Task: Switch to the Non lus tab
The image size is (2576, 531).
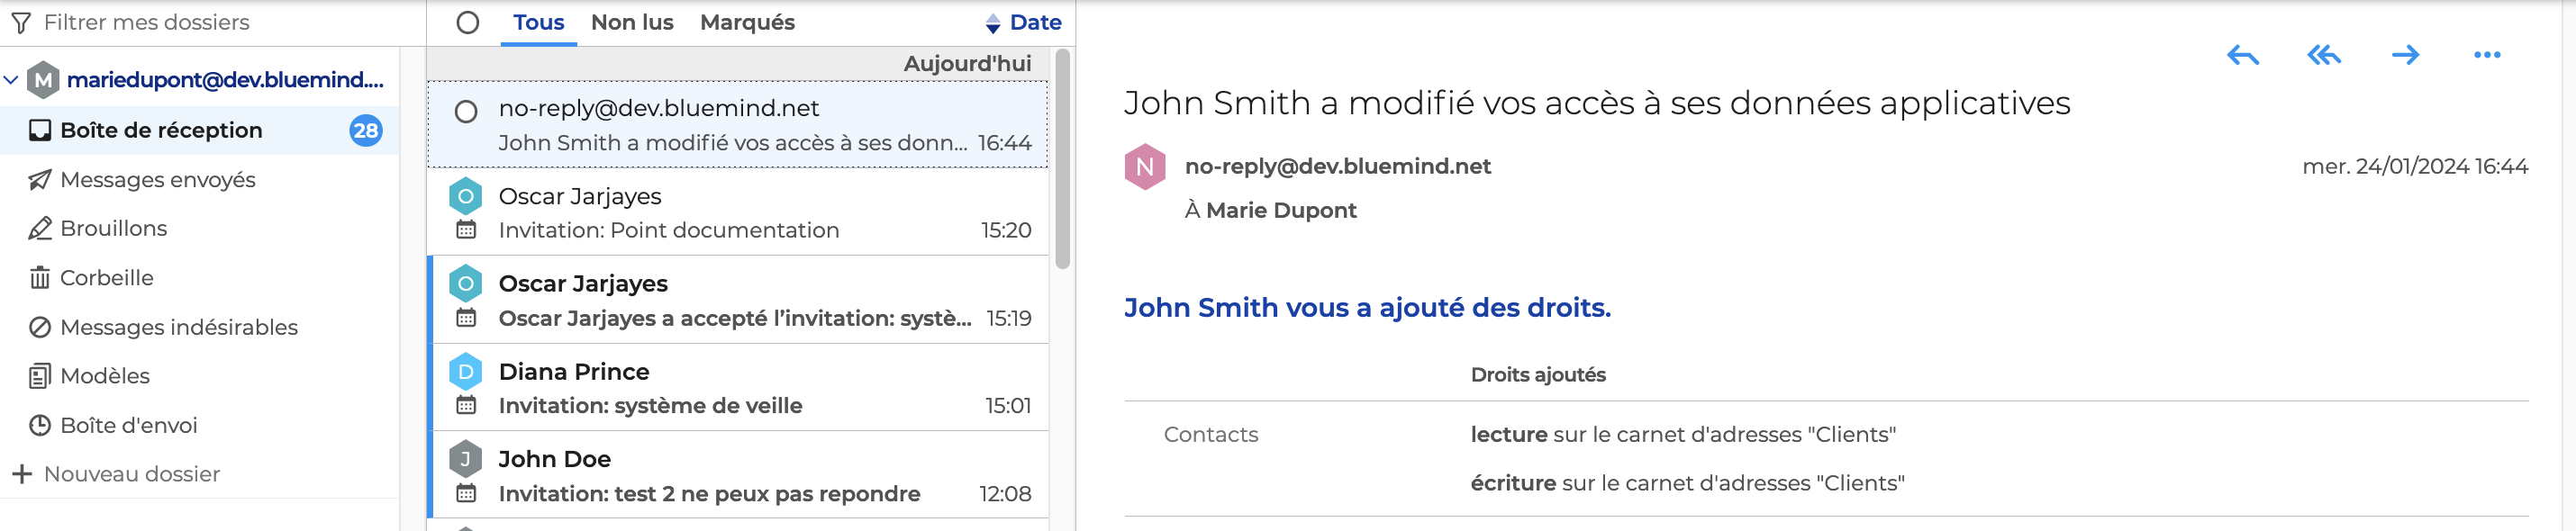Action: click(632, 23)
